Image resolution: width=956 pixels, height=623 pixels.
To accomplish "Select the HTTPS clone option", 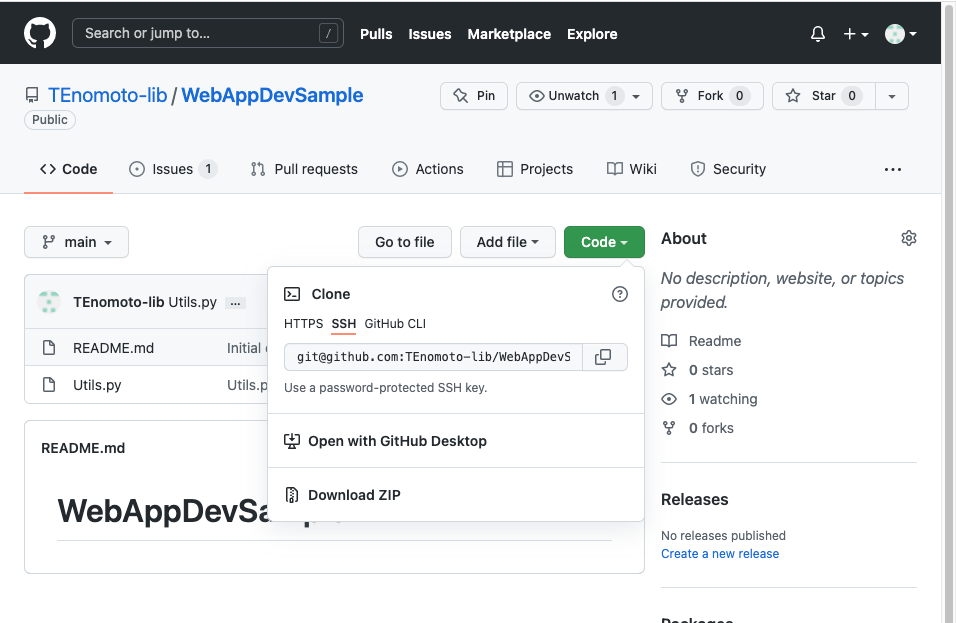I will point(304,324).
